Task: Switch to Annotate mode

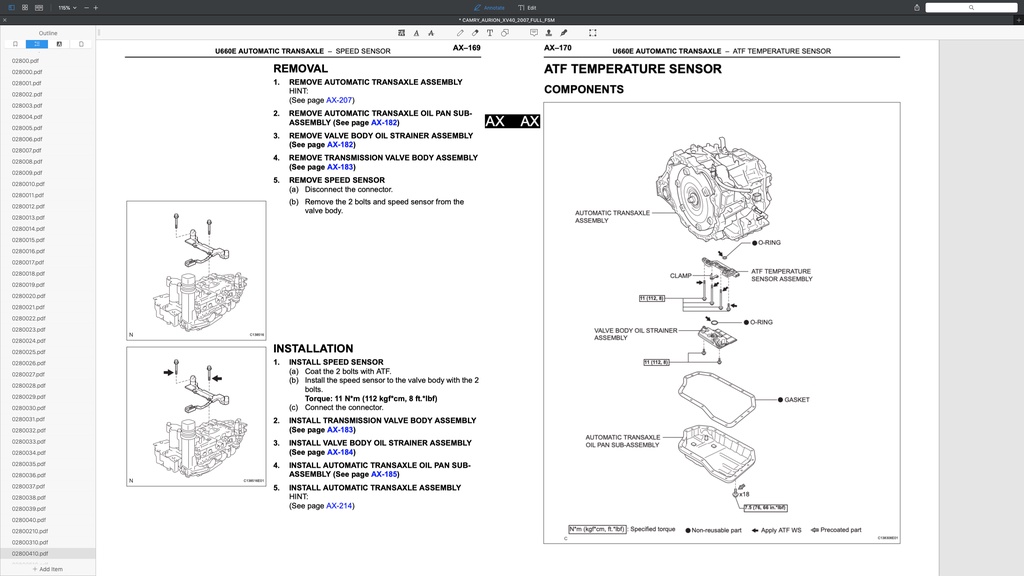Action: tap(489, 8)
